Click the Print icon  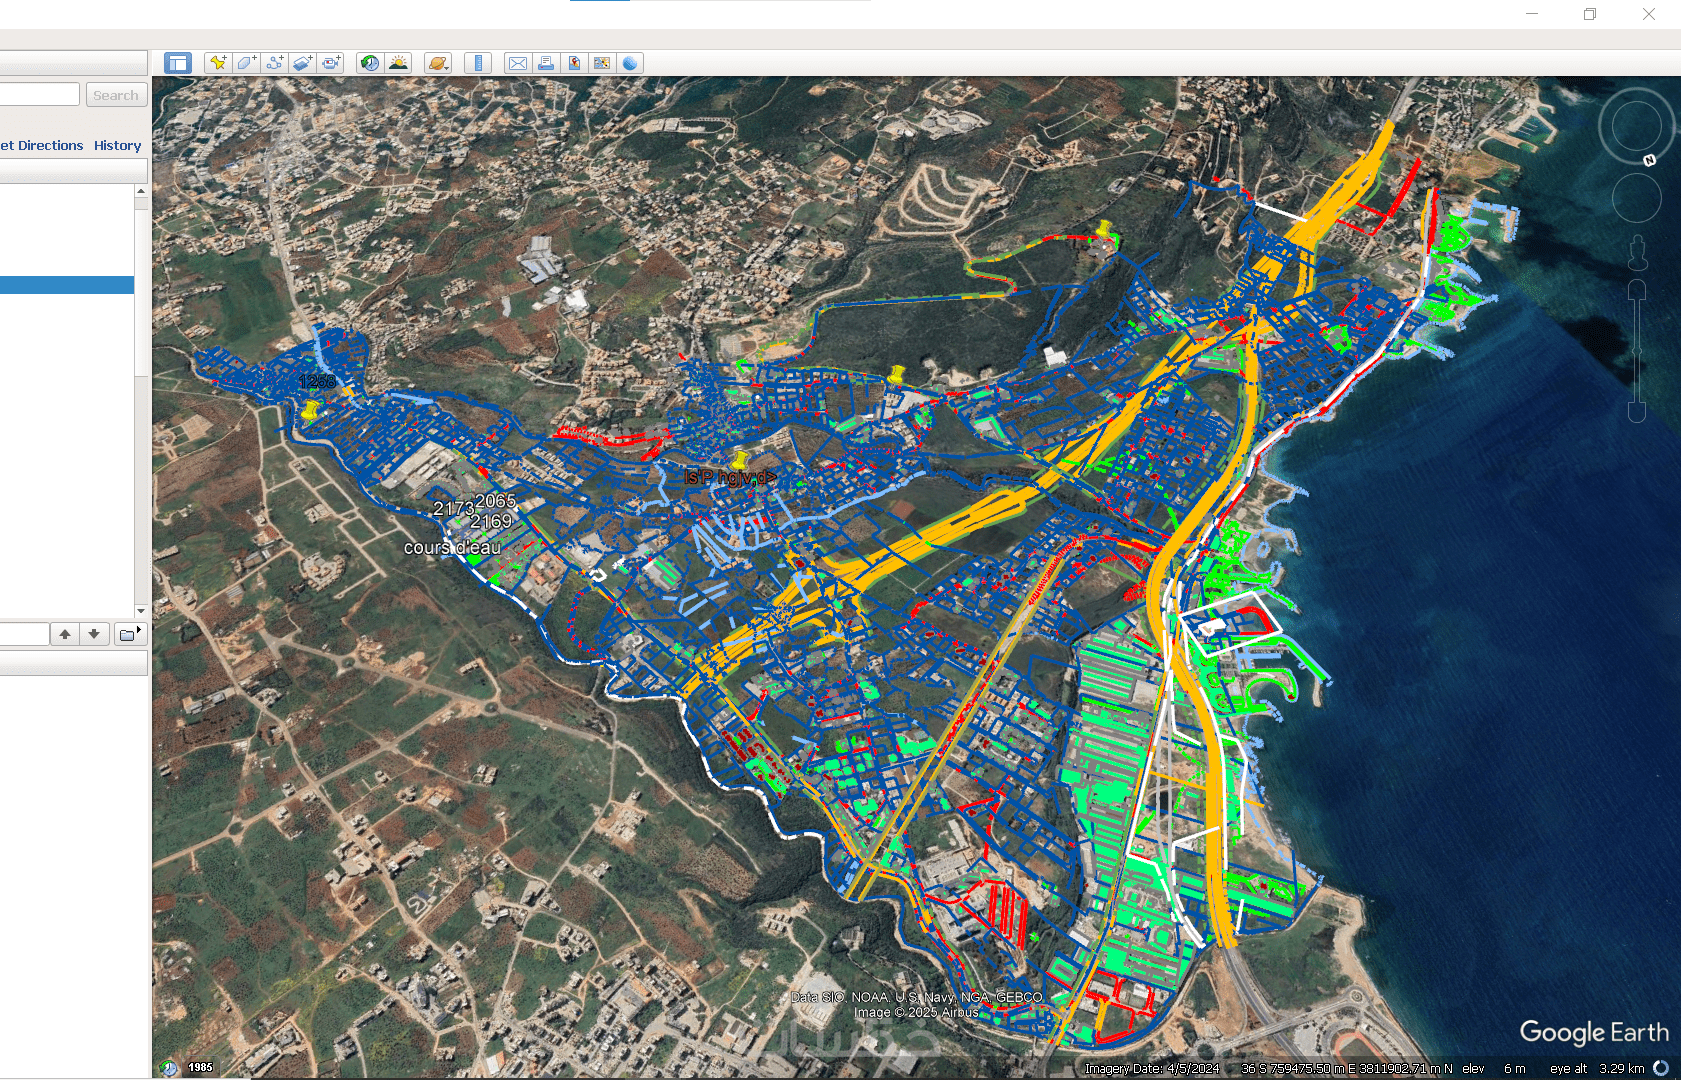point(546,63)
